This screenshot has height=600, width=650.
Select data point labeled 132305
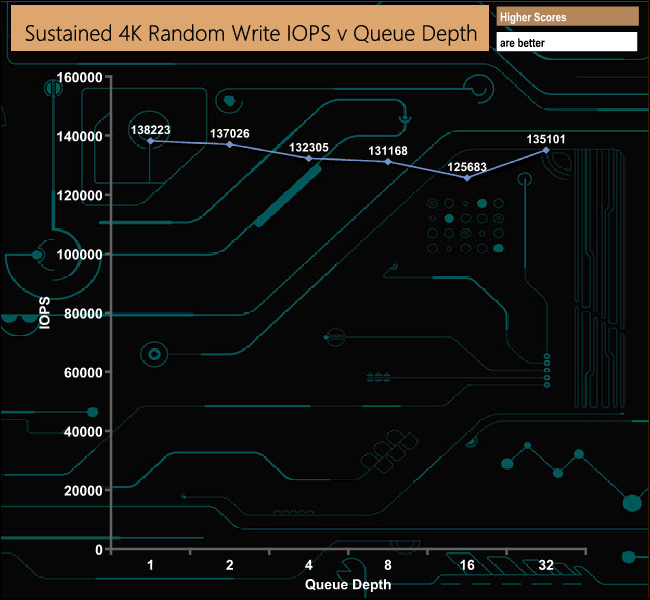(x=309, y=158)
